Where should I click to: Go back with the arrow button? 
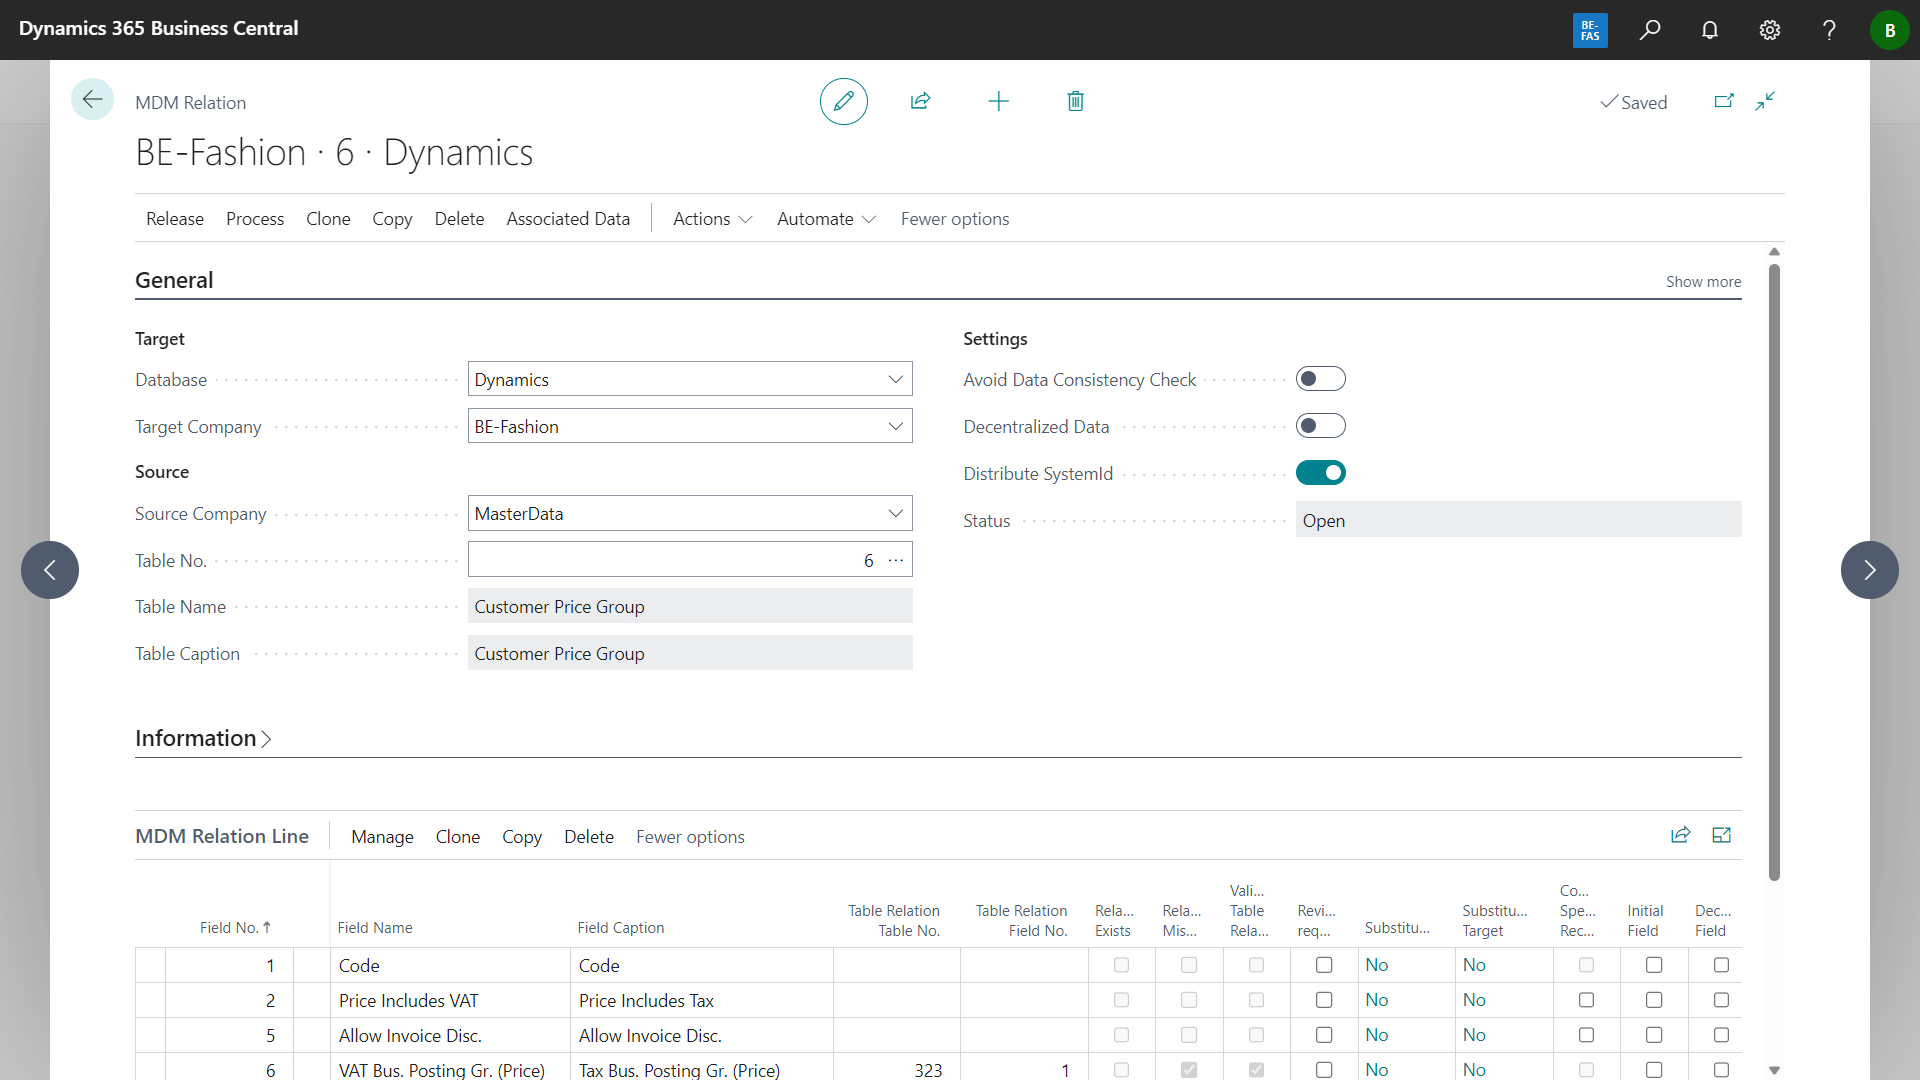(x=92, y=99)
